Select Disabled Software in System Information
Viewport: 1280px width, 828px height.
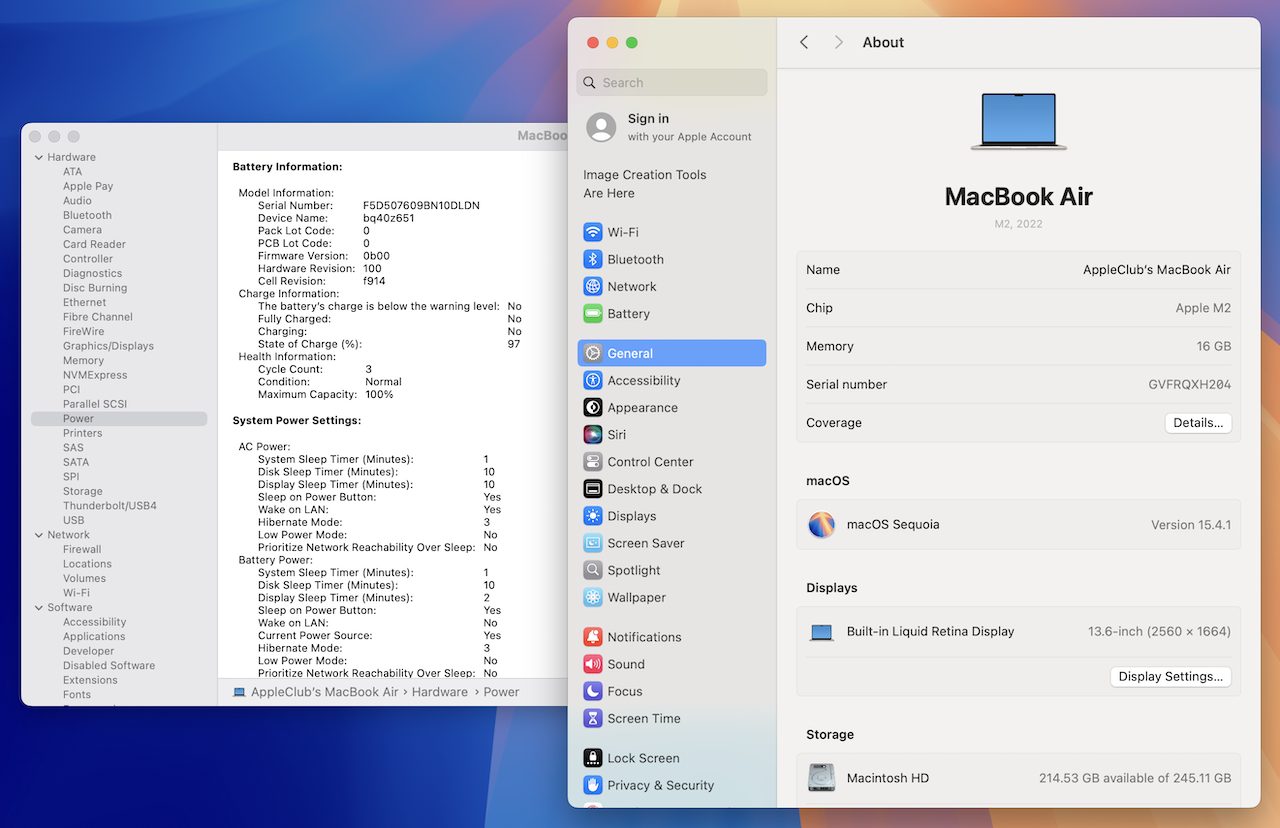pos(109,665)
